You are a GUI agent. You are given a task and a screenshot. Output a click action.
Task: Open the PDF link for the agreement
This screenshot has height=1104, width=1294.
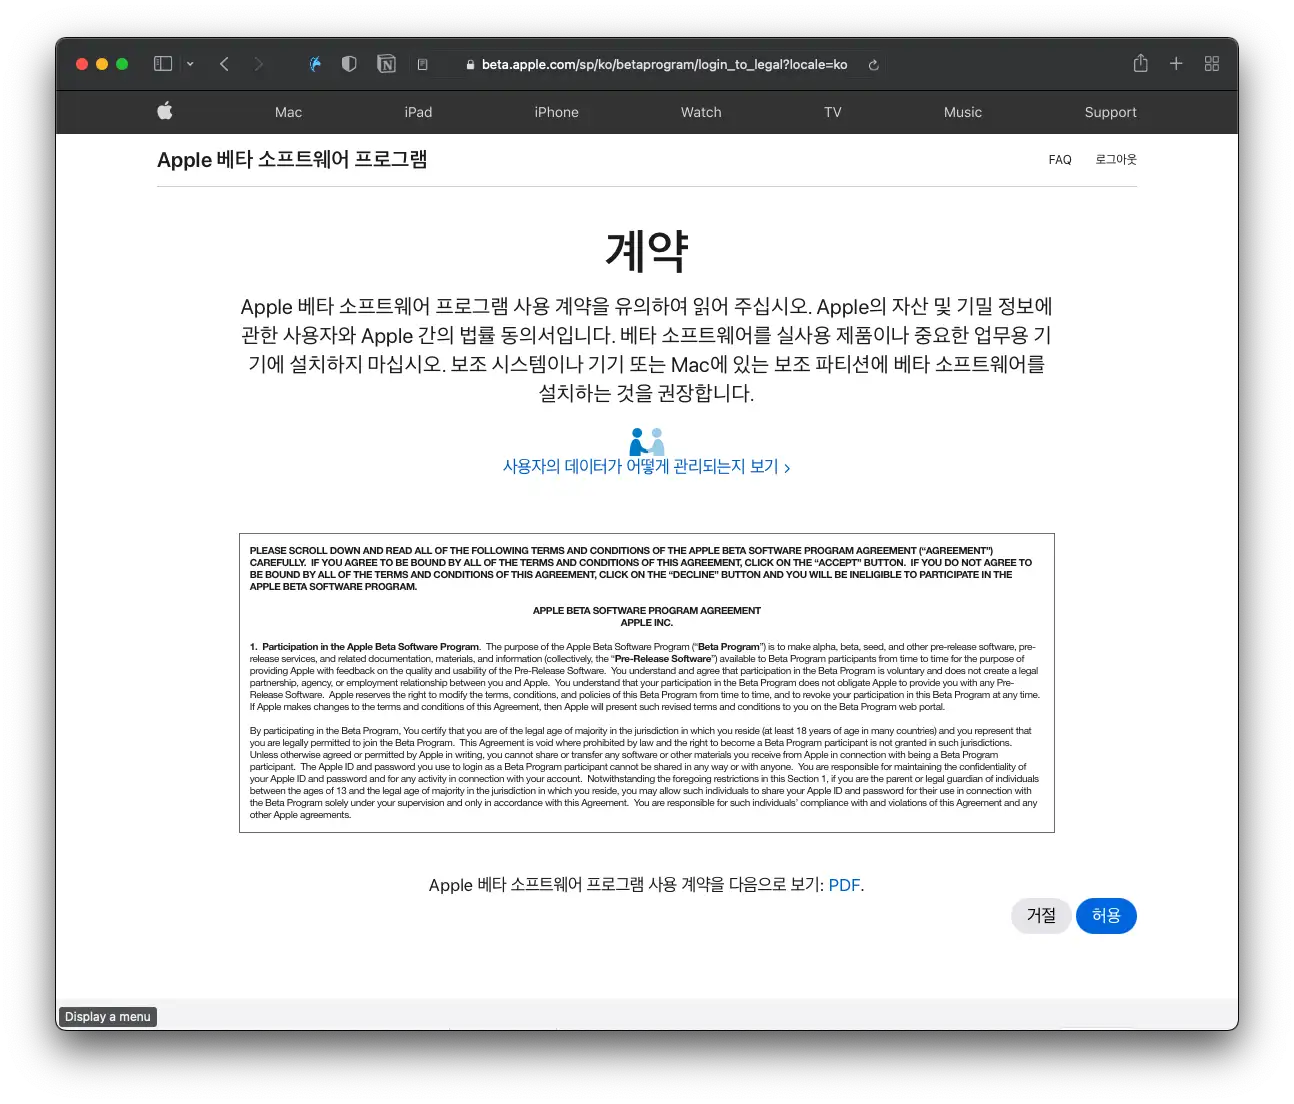(x=844, y=885)
